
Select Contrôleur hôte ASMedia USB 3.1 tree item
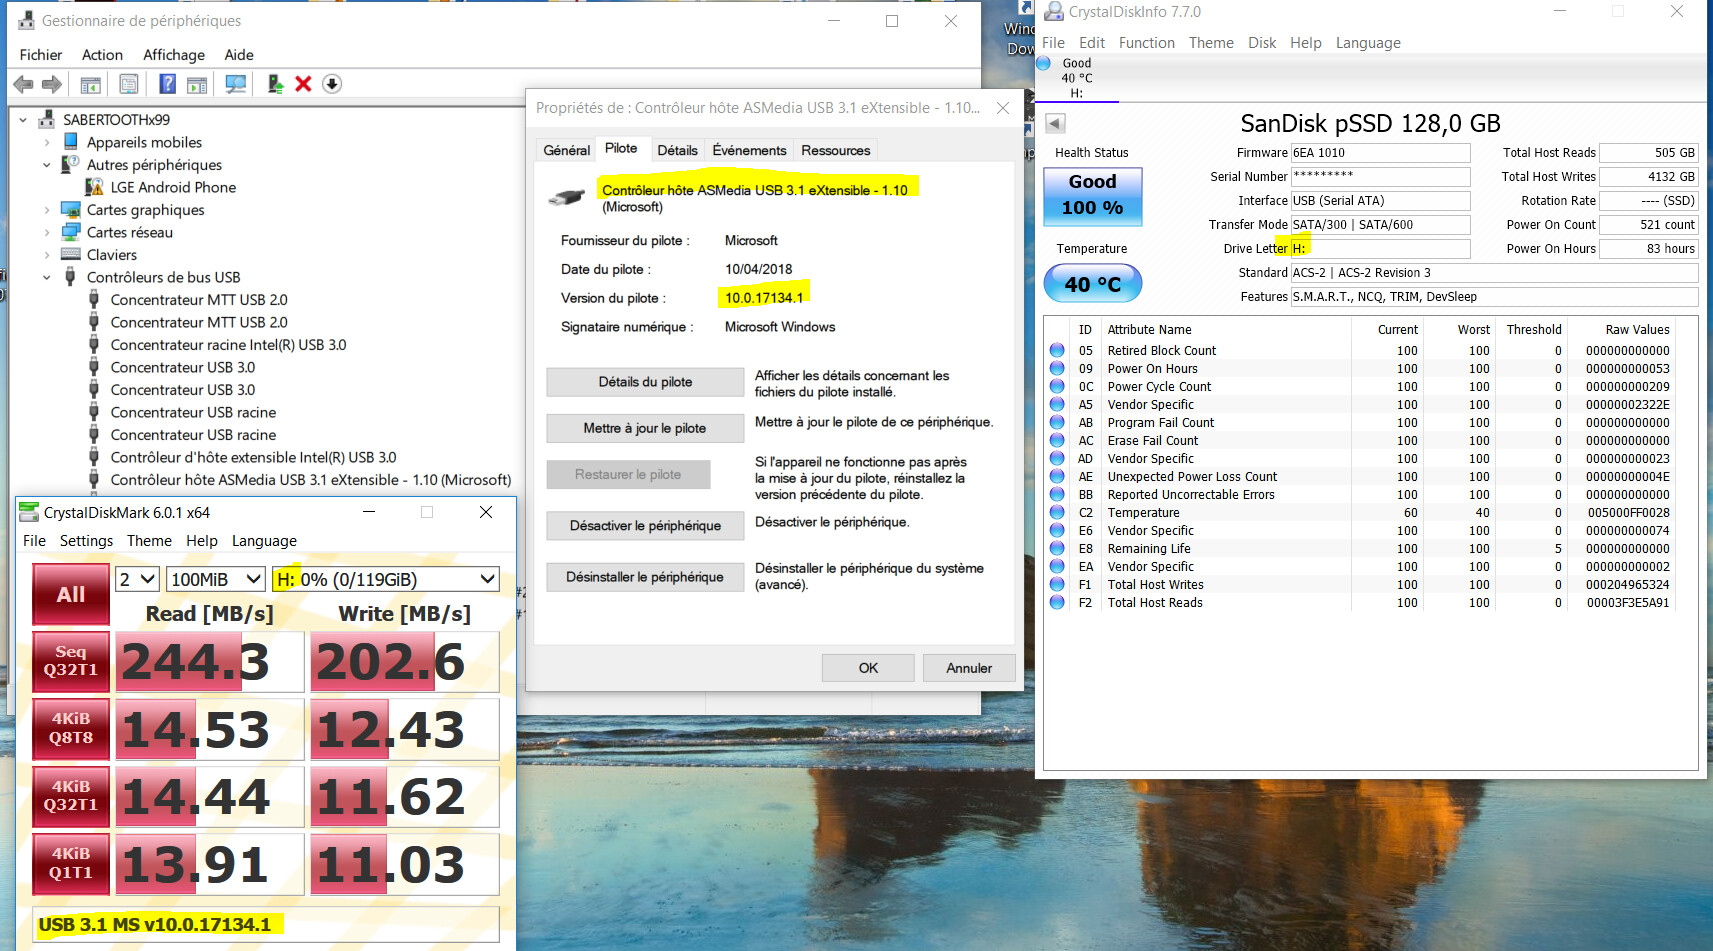coord(310,480)
